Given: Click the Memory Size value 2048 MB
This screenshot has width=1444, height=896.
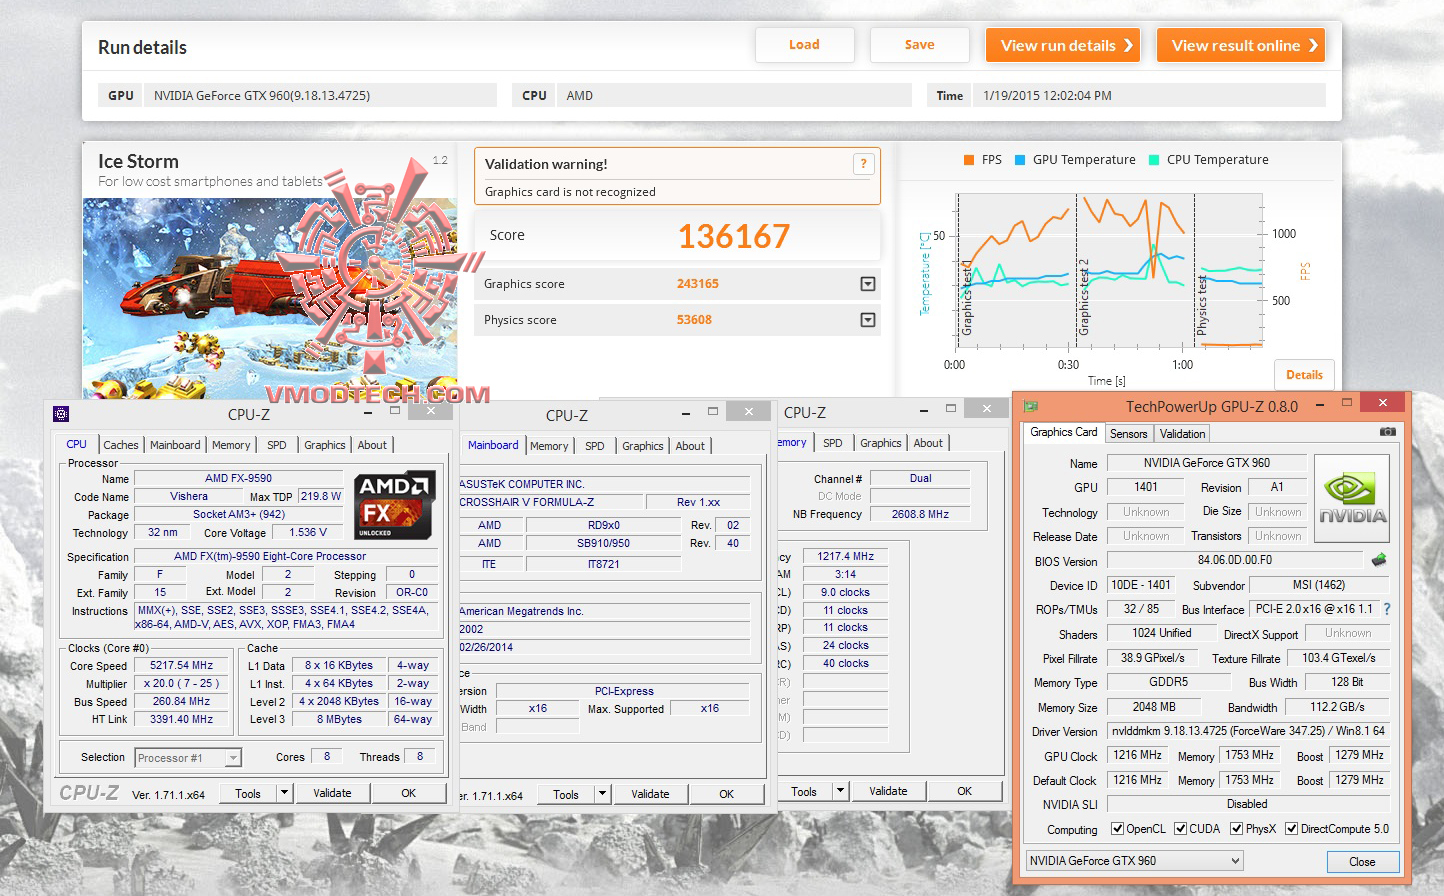Looking at the screenshot, I should [1154, 707].
